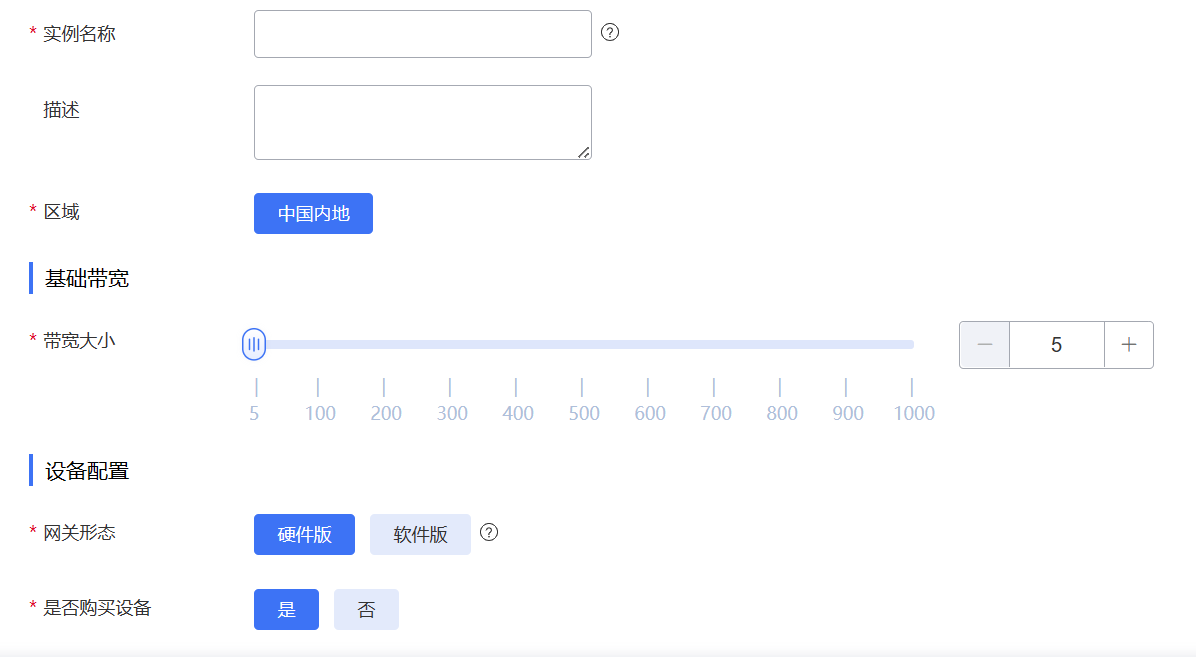Click the help icon next to 软件版

point(489,532)
